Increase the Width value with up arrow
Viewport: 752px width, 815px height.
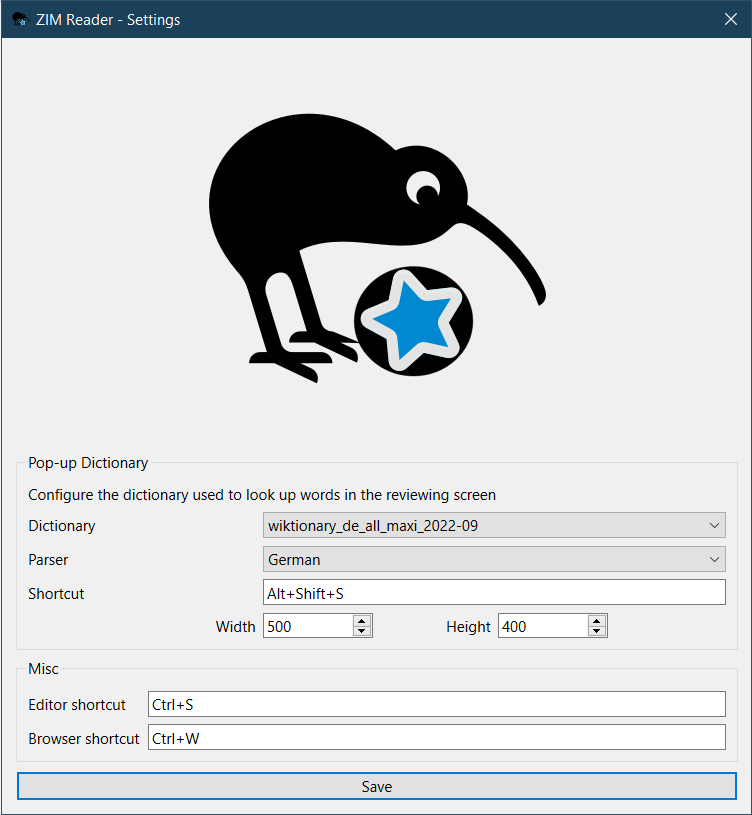pyautogui.click(x=362, y=621)
